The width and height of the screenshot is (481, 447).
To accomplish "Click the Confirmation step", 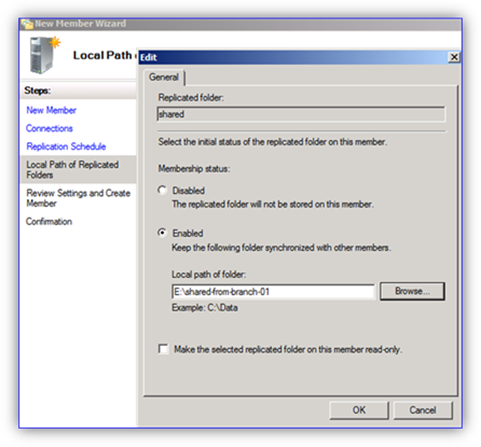I will pyautogui.click(x=49, y=222).
